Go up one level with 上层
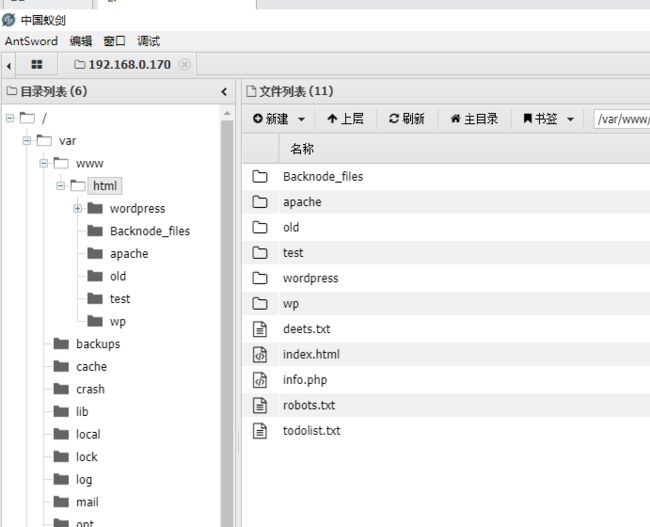The width and height of the screenshot is (650, 527). 345,119
